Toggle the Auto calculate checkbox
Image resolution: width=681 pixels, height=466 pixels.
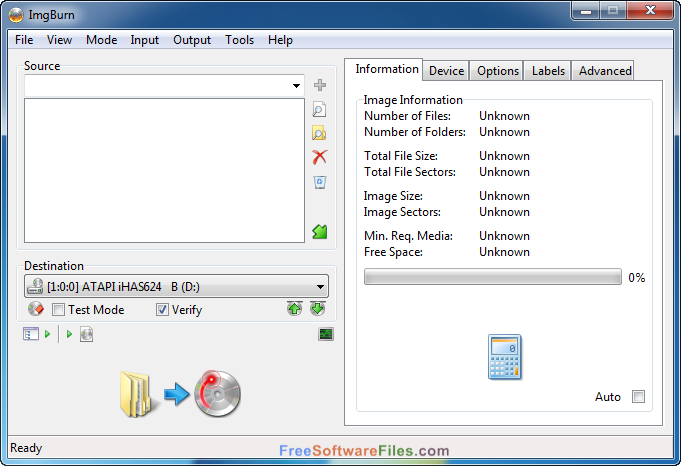click(638, 397)
